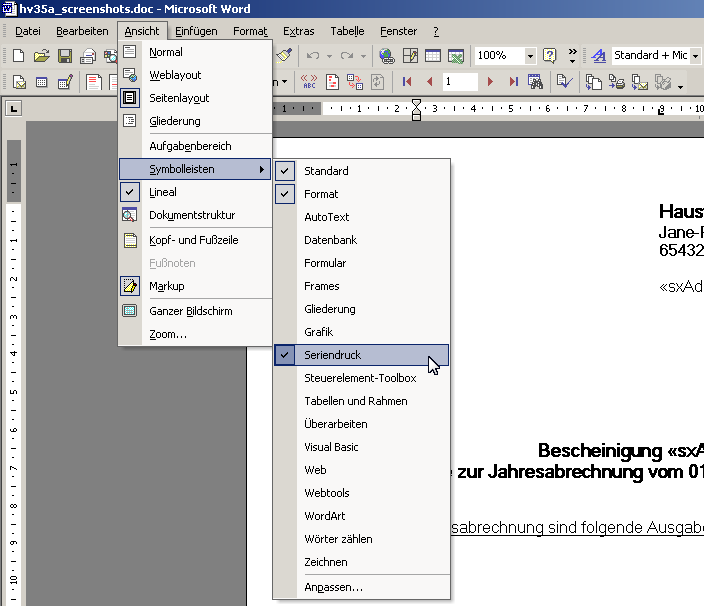The width and height of the screenshot is (704, 606).
Task: Go to the next record
Action: click(490, 82)
